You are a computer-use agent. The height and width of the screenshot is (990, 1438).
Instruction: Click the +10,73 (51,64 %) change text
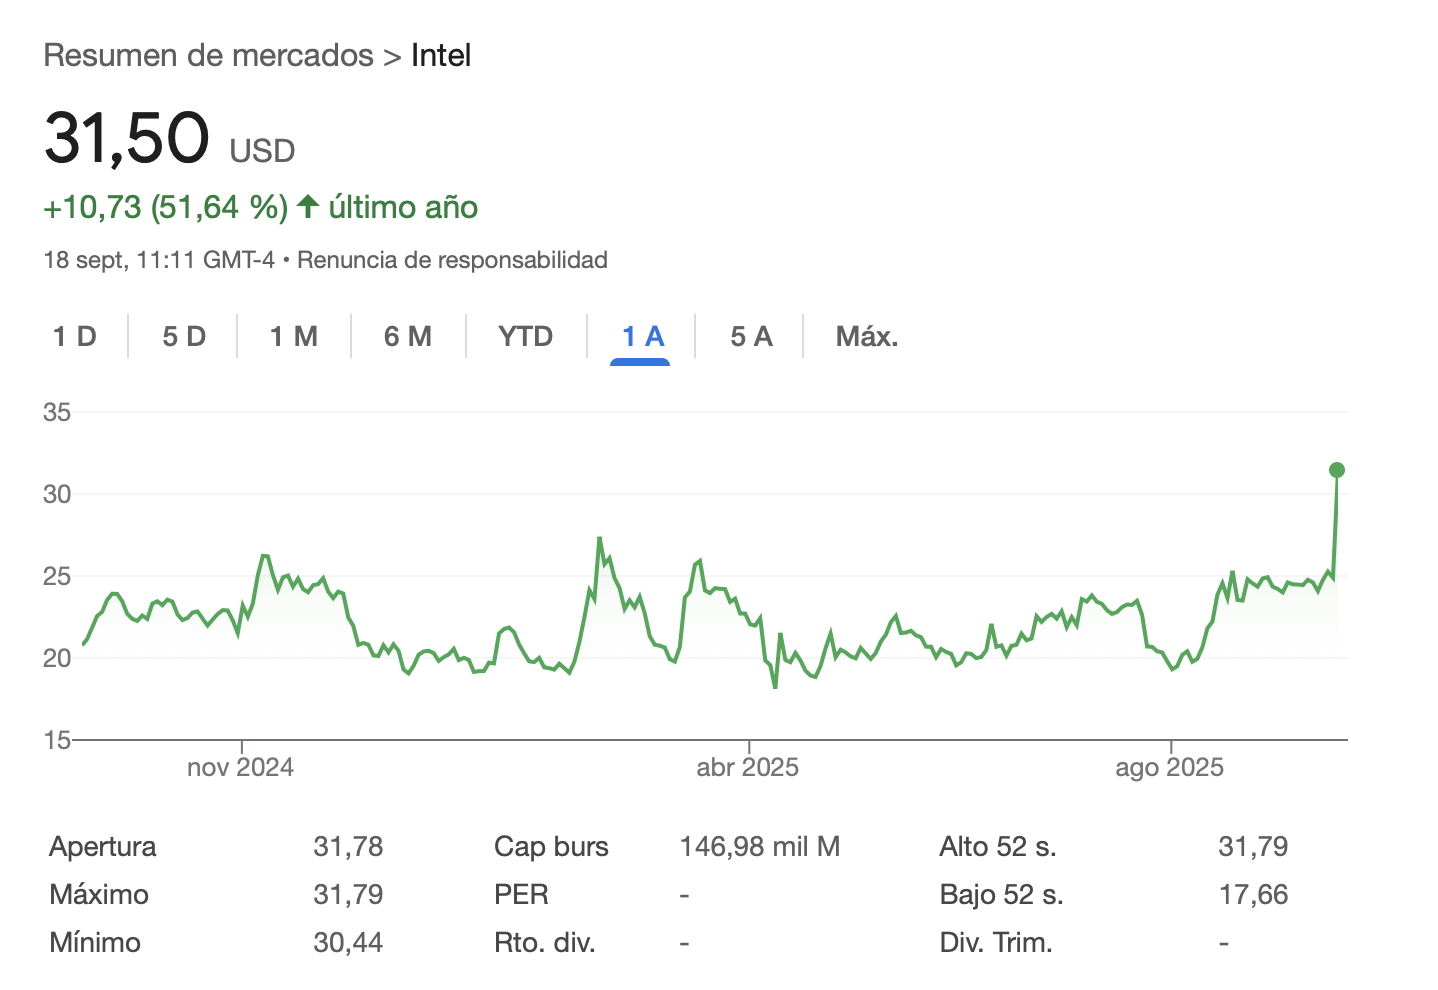pos(166,207)
